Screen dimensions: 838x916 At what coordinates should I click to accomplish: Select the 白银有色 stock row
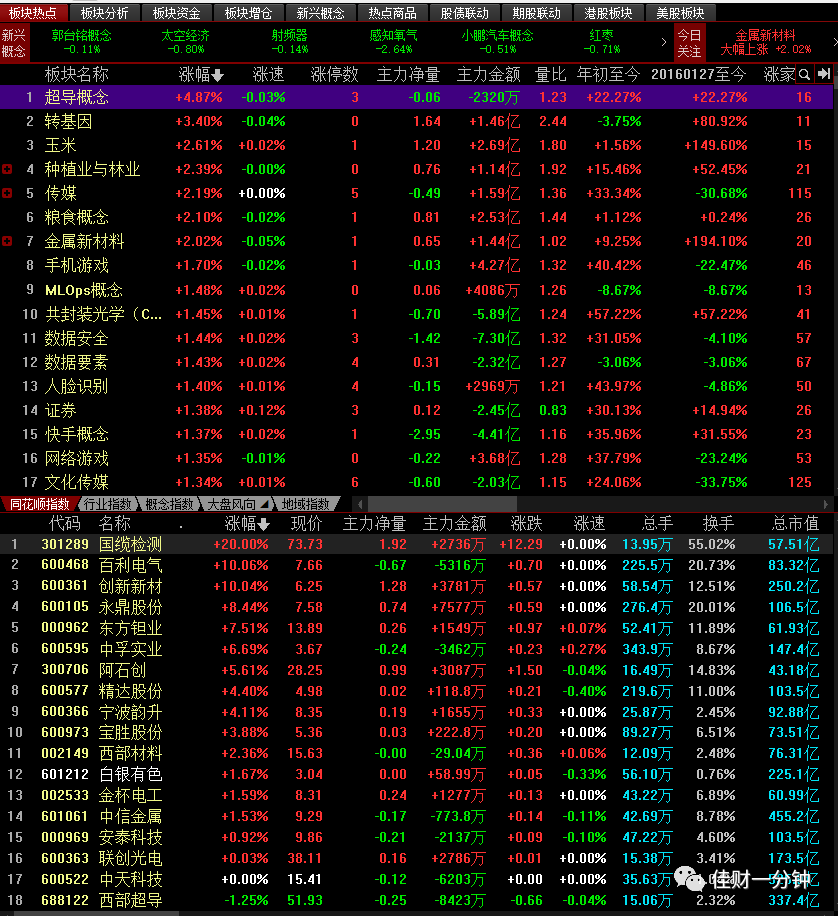[x=416, y=775]
